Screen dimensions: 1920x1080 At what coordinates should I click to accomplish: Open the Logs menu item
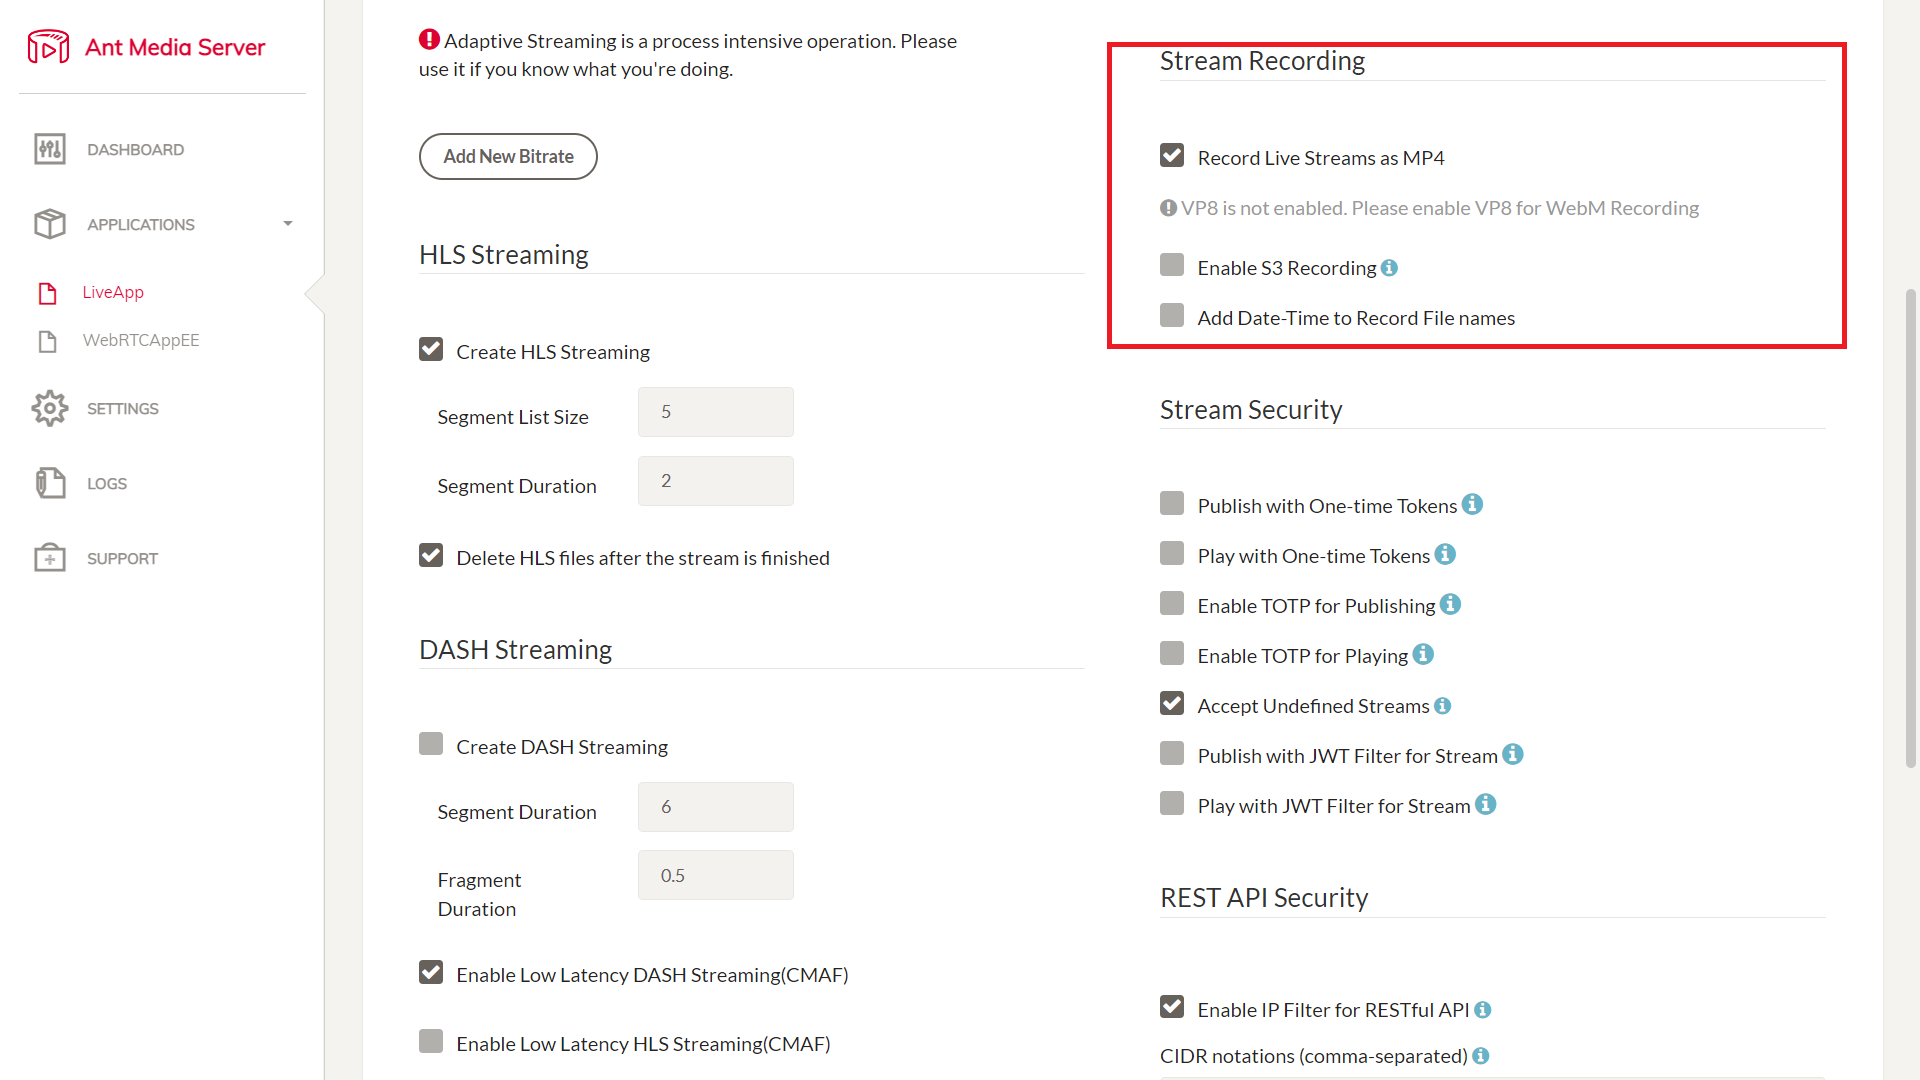[107, 484]
